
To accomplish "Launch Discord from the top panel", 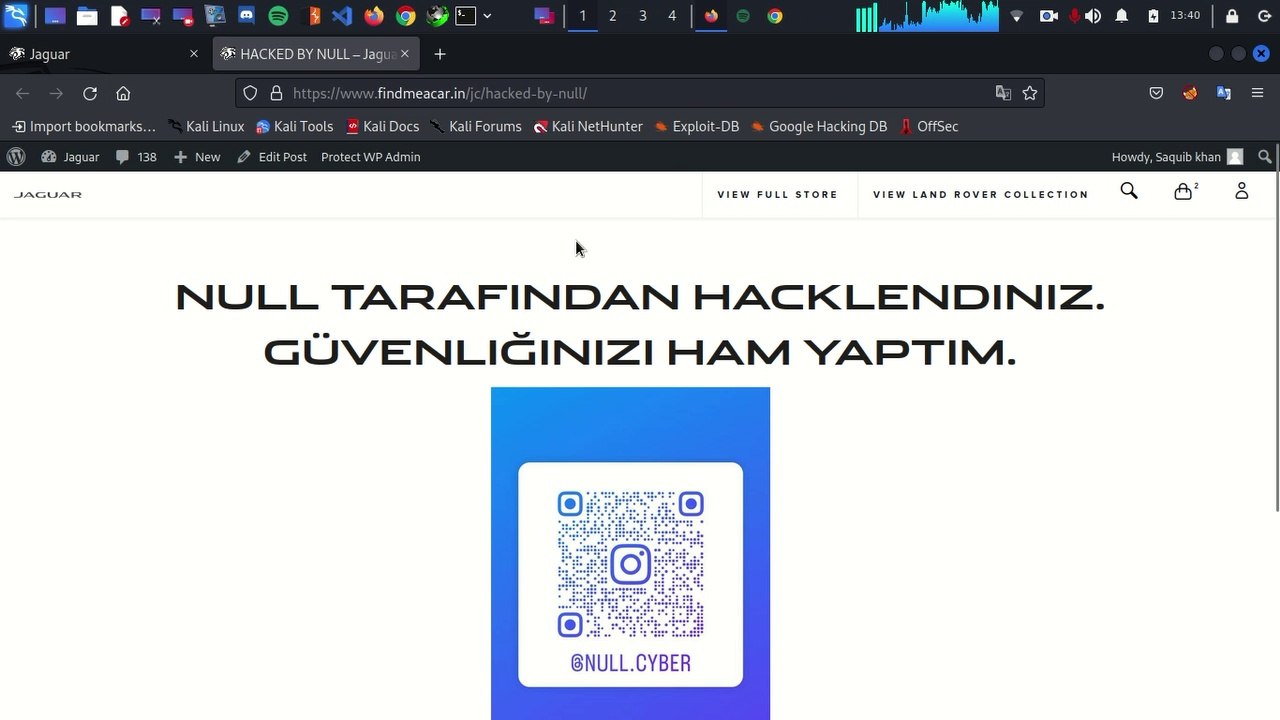I will [247, 16].
